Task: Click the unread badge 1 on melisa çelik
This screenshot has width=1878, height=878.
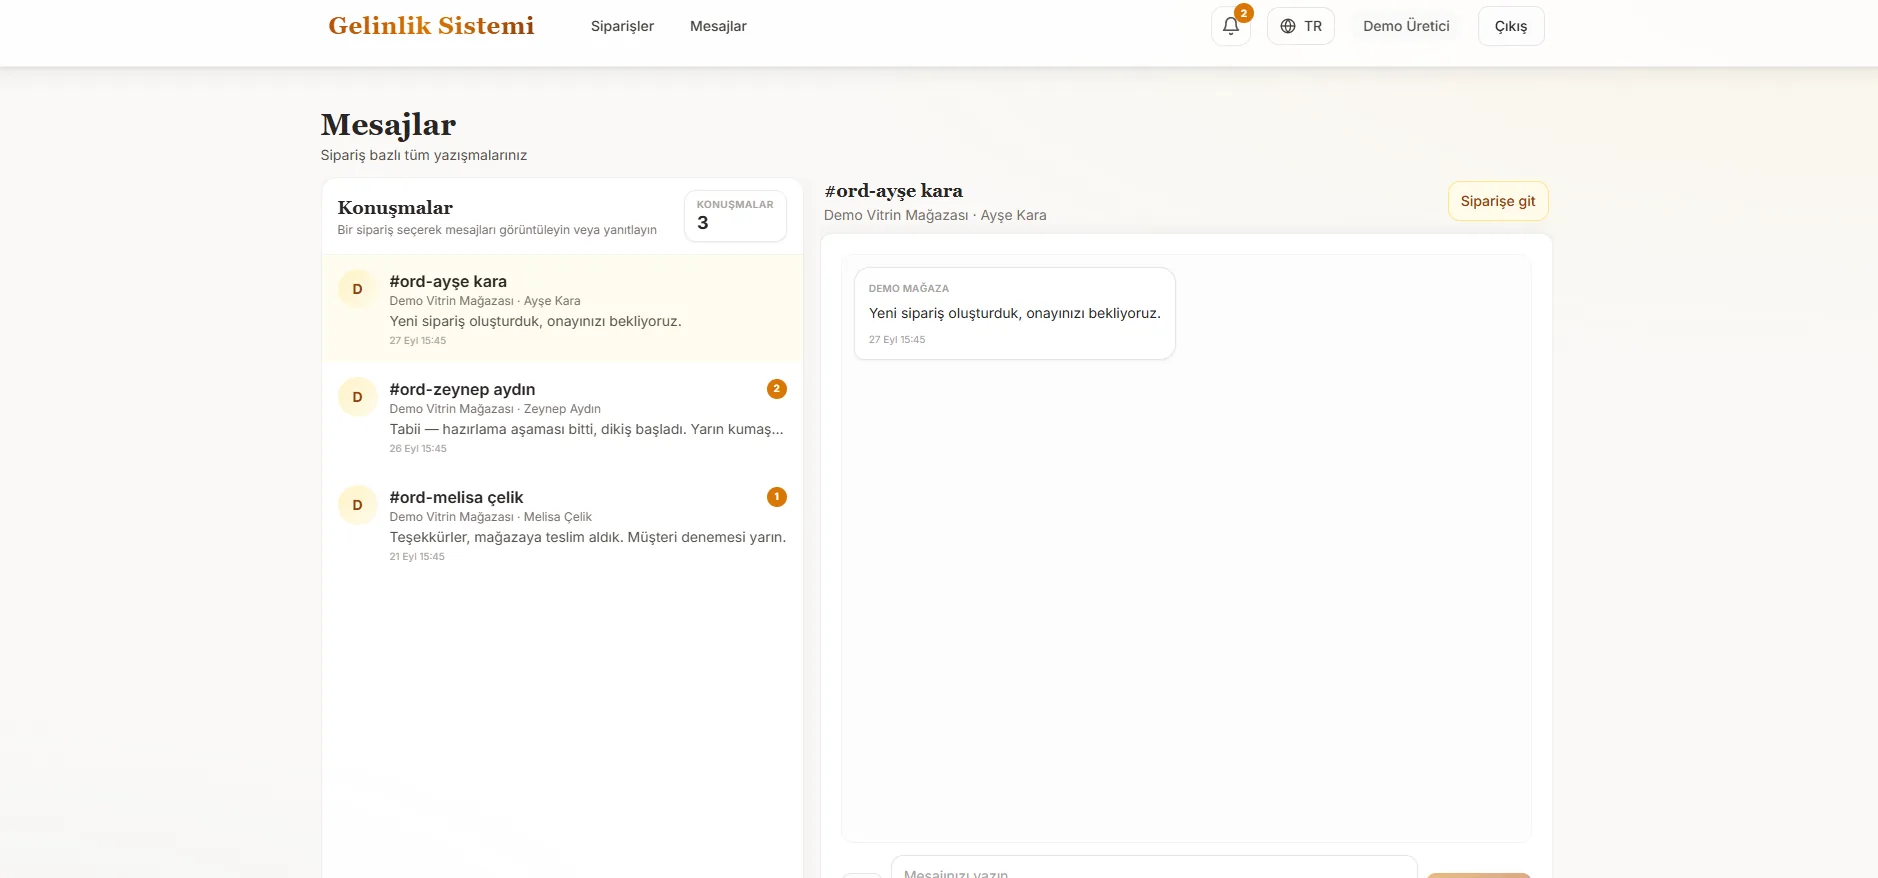Action: coord(776,497)
